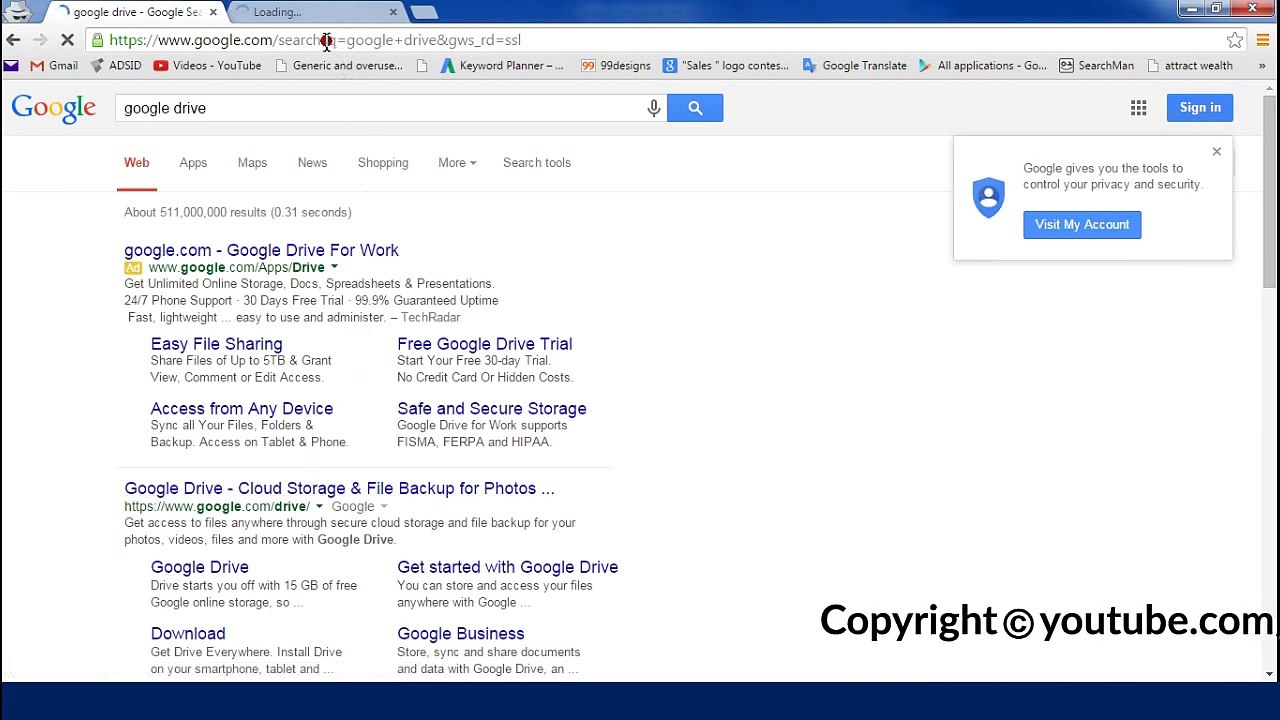
Task: Select the News search tab
Action: coord(312,163)
